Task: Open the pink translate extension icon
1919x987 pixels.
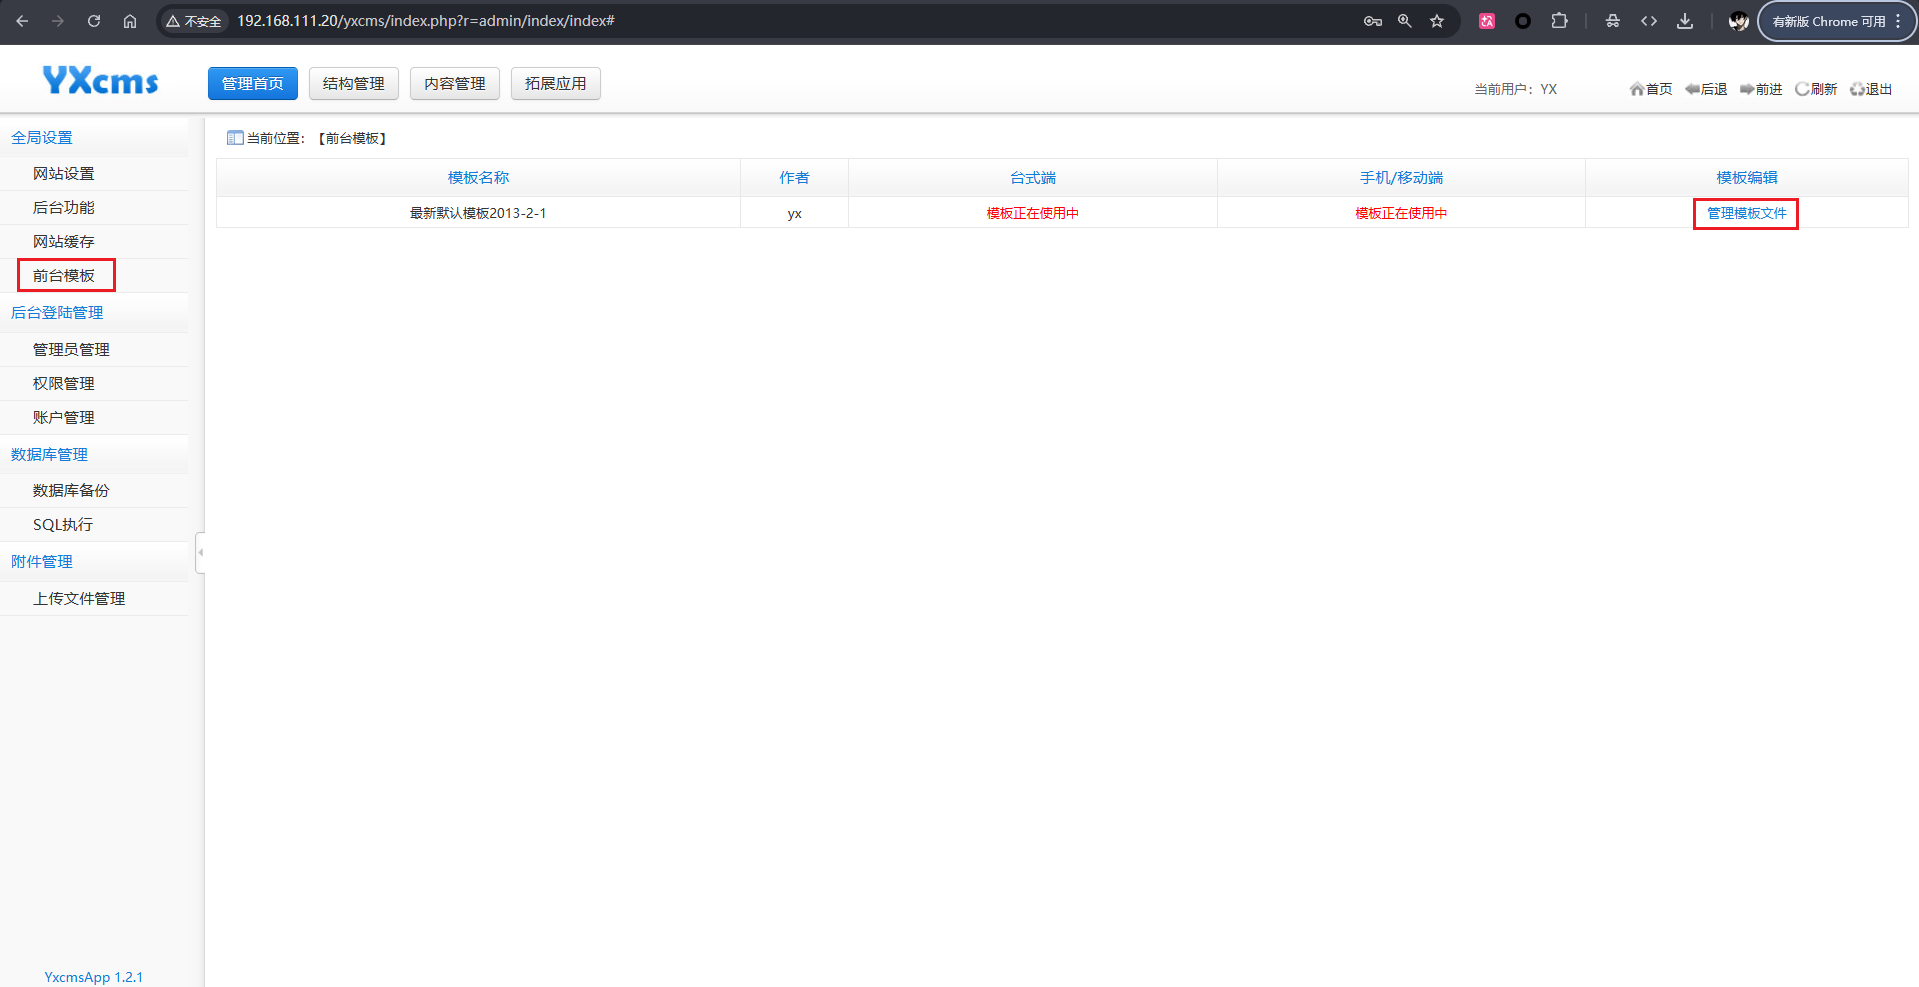Action: tap(1487, 21)
